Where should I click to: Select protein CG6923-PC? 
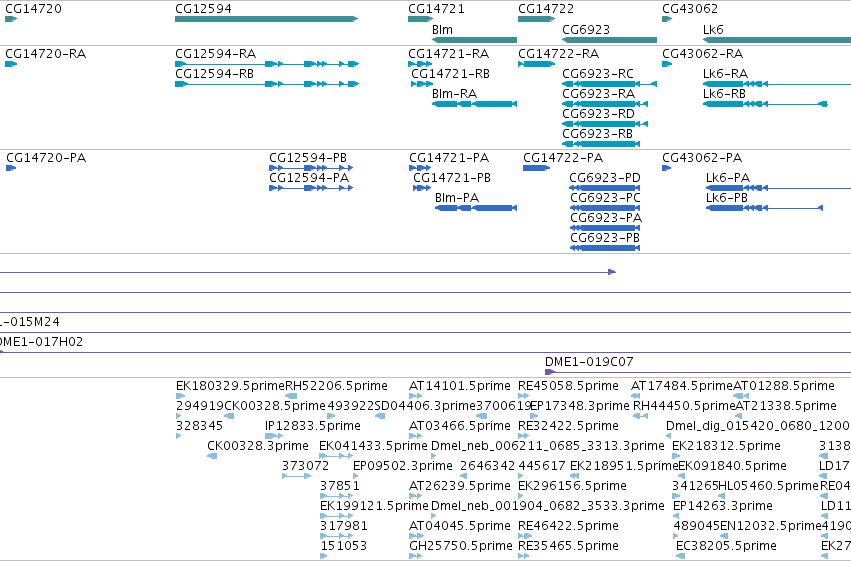tap(605, 208)
